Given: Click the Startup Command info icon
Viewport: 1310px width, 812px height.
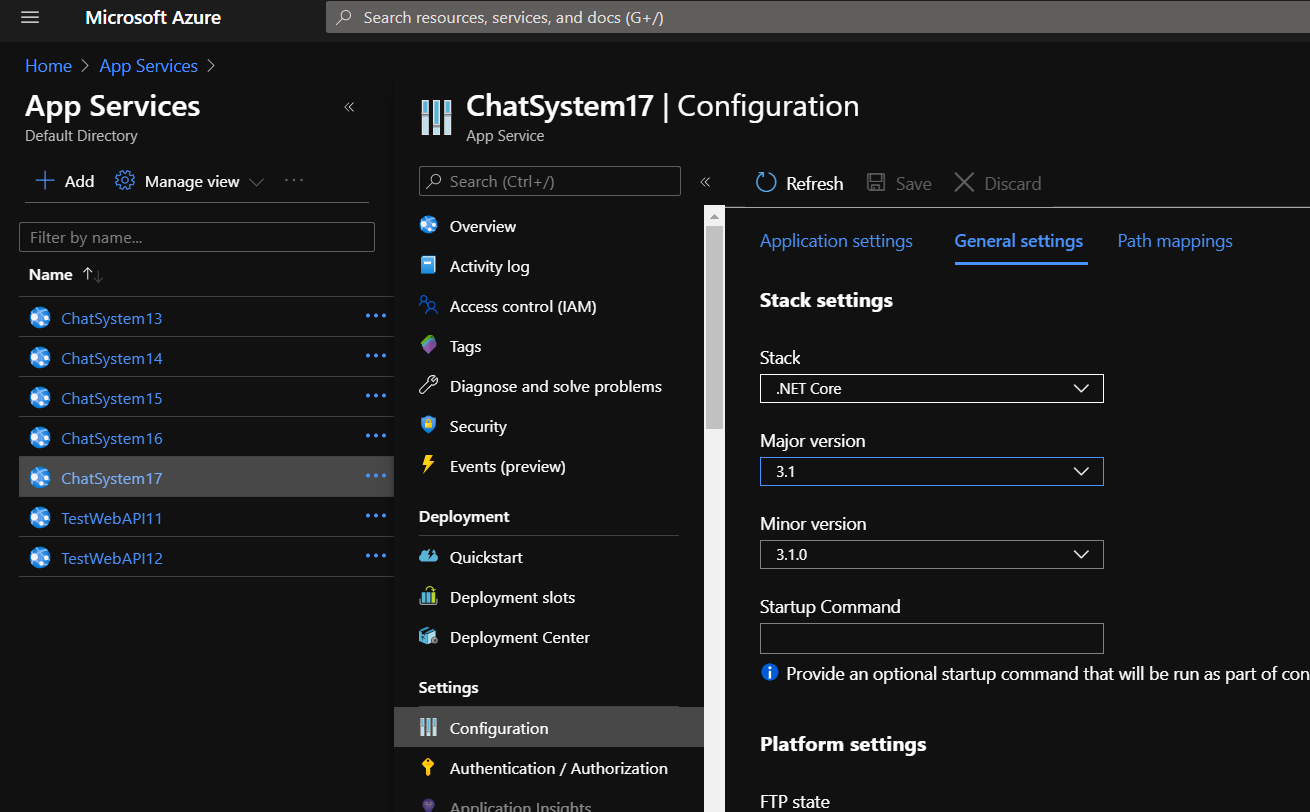Looking at the screenshot, I should click(769, 673).
